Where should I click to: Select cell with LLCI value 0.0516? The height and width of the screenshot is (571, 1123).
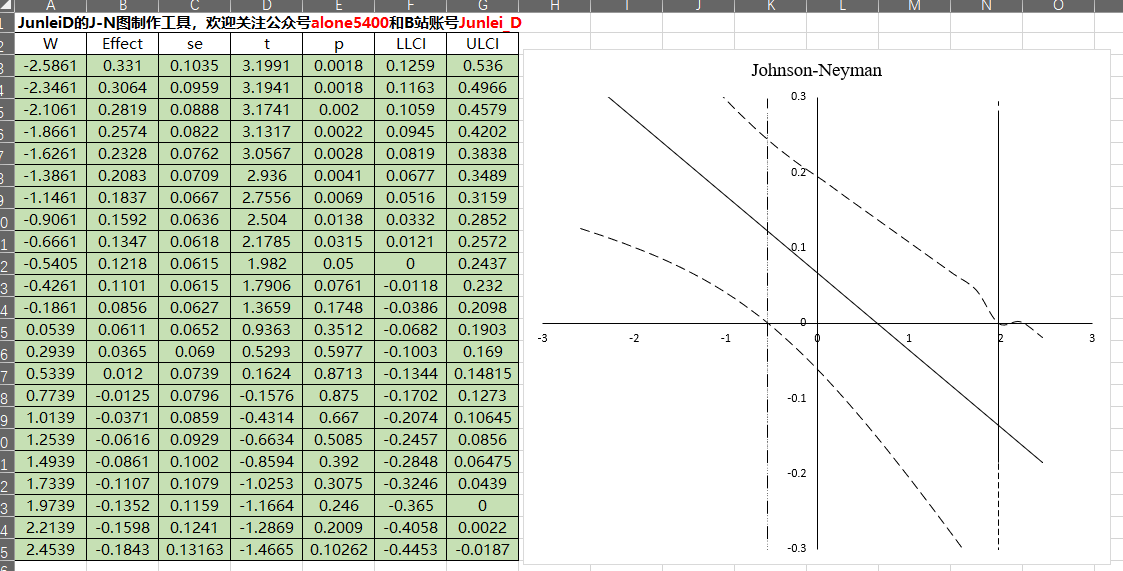click(410, 198)
